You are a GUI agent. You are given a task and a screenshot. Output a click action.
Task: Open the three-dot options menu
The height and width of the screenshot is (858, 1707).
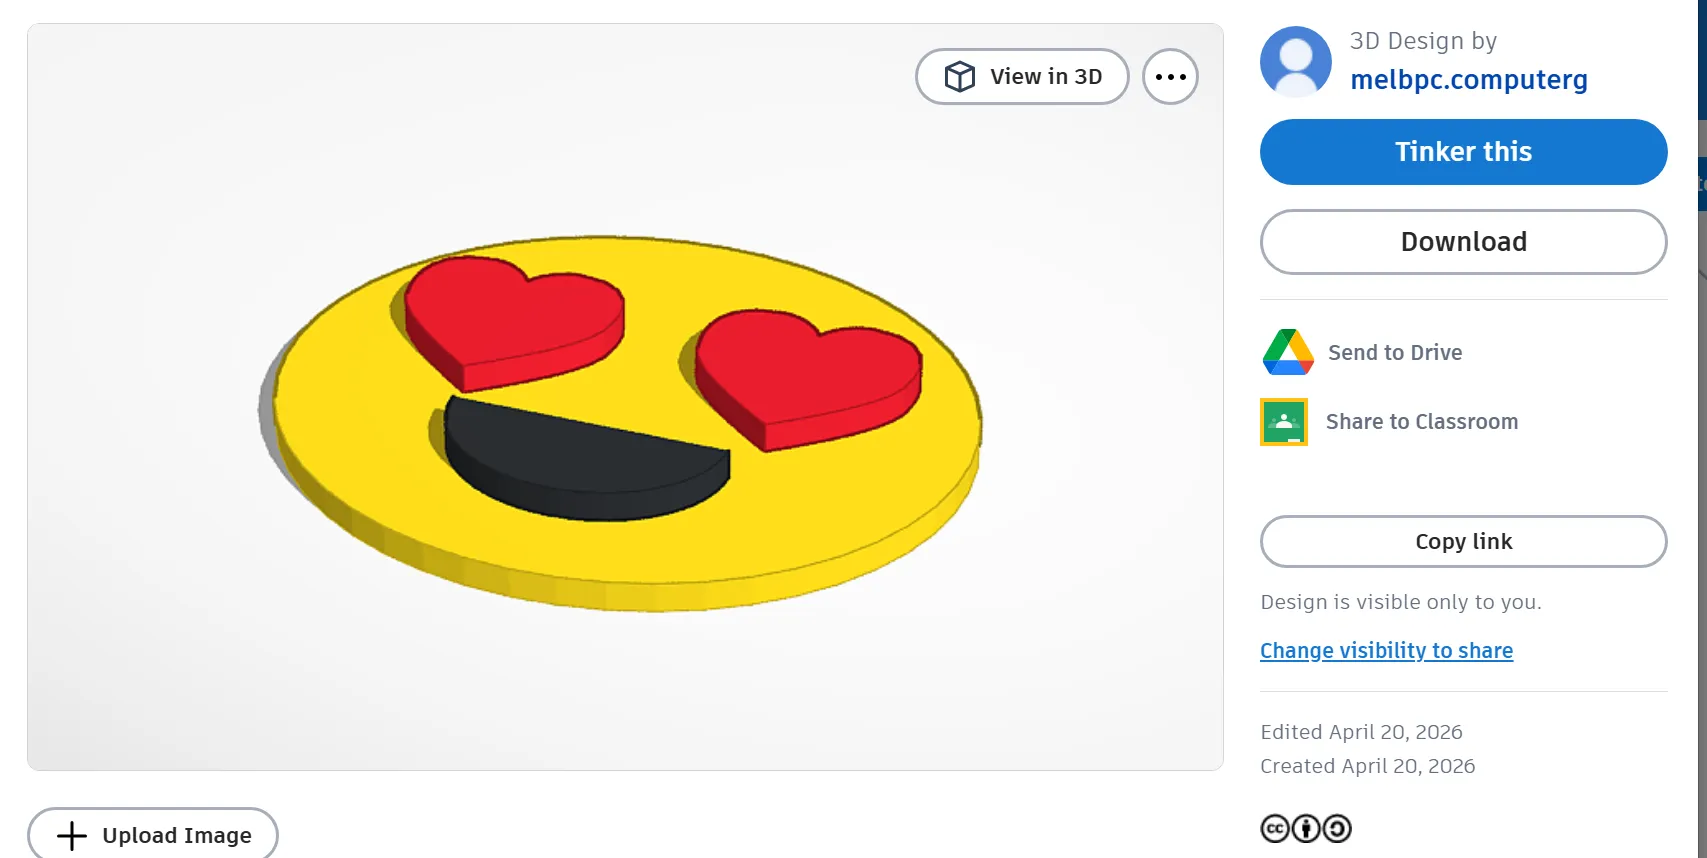coord(1170,76)
